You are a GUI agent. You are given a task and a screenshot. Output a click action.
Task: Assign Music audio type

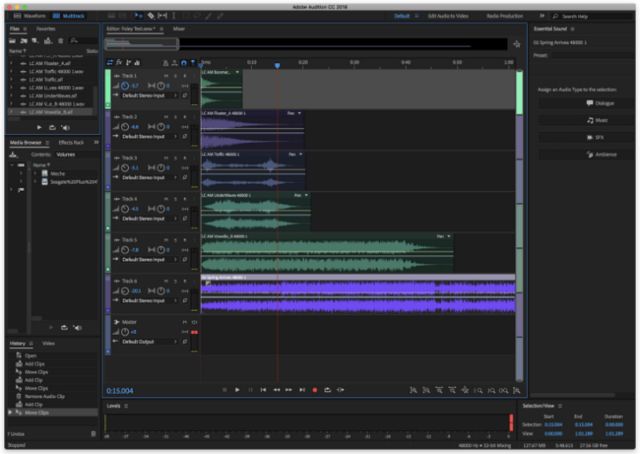586,120
